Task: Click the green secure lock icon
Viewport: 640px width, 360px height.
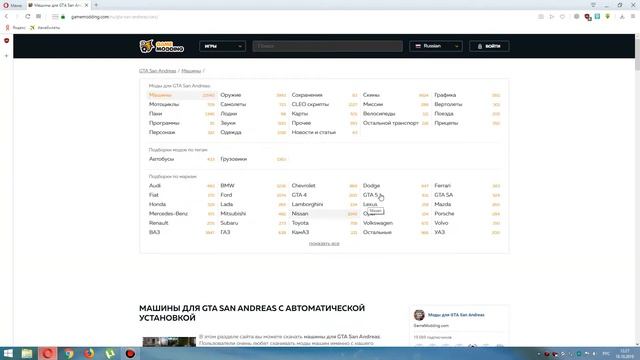Action: pyautogui.click(x=63, y=17)
